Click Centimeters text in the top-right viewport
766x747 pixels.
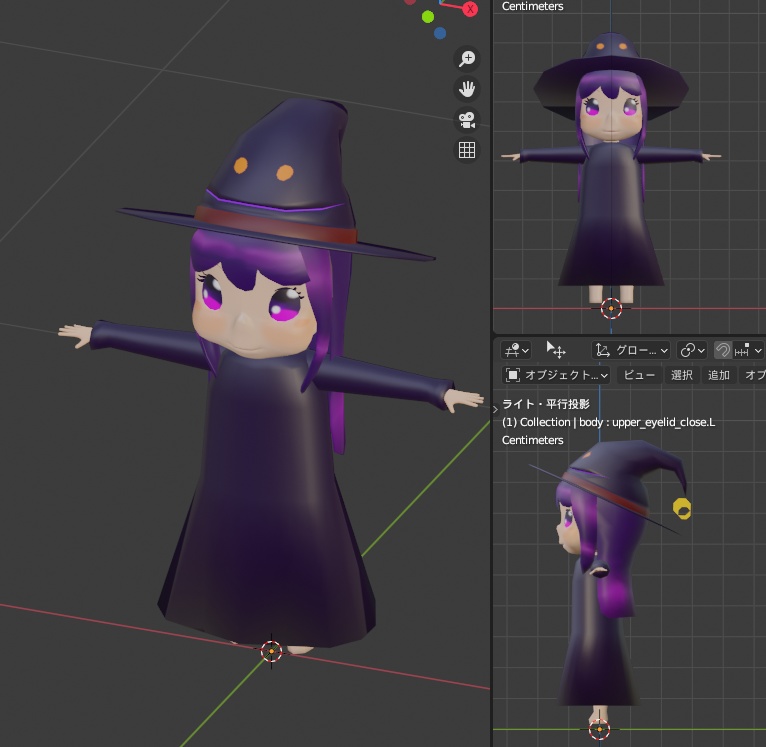tap(532, 6)
